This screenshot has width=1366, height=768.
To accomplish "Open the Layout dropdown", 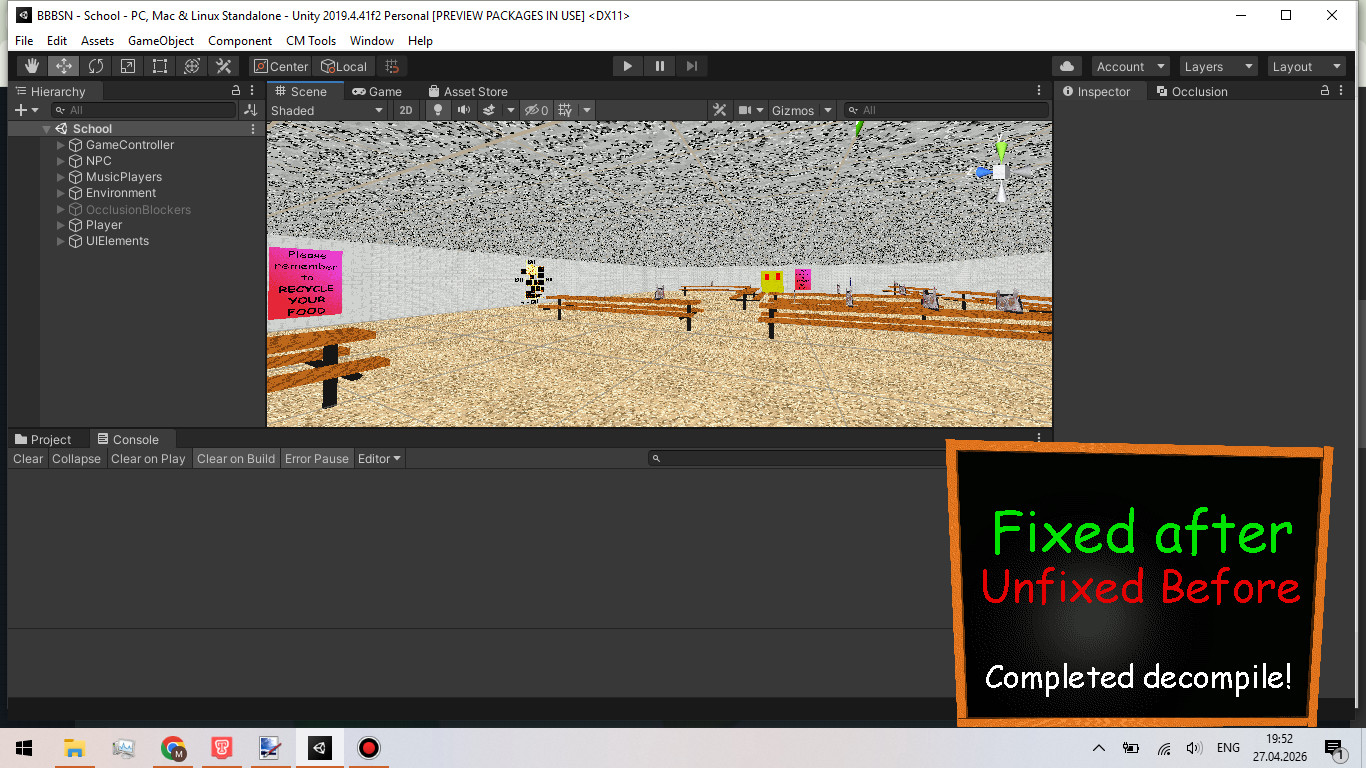I will coord(1307,66).
